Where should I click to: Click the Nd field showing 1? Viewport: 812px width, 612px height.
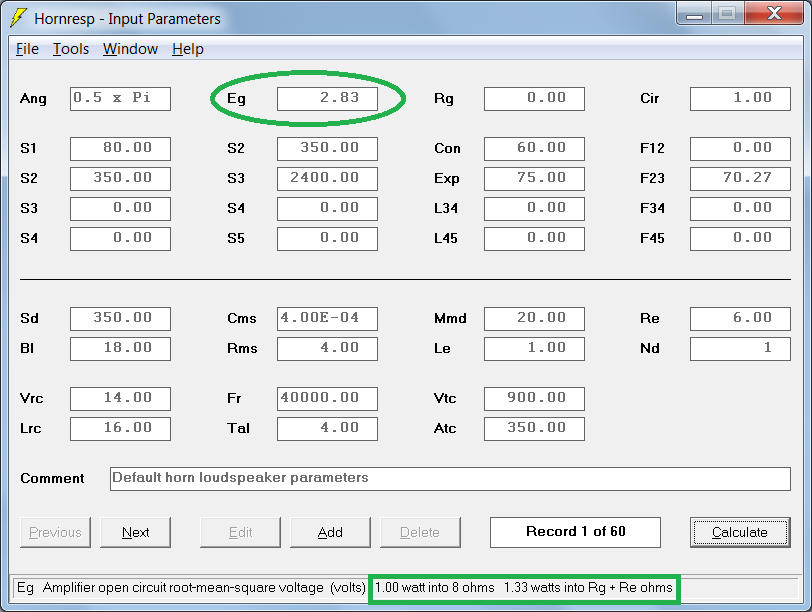coord(741,348)
